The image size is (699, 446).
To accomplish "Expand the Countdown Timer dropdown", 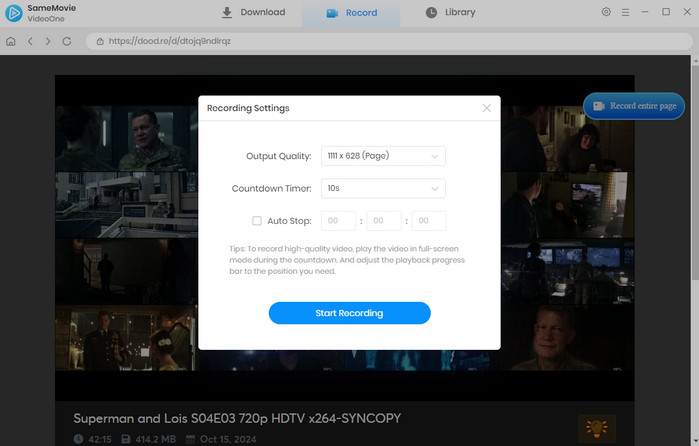I will click(383, 188).
